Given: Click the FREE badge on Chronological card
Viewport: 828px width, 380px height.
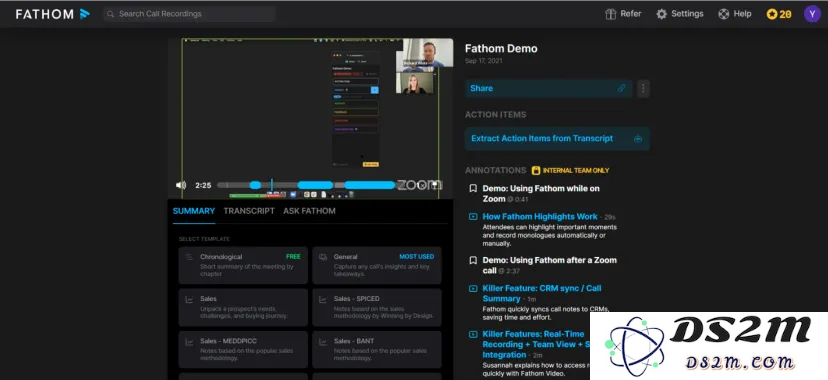Looking at the screenshot, I should (x=293, y=256).
